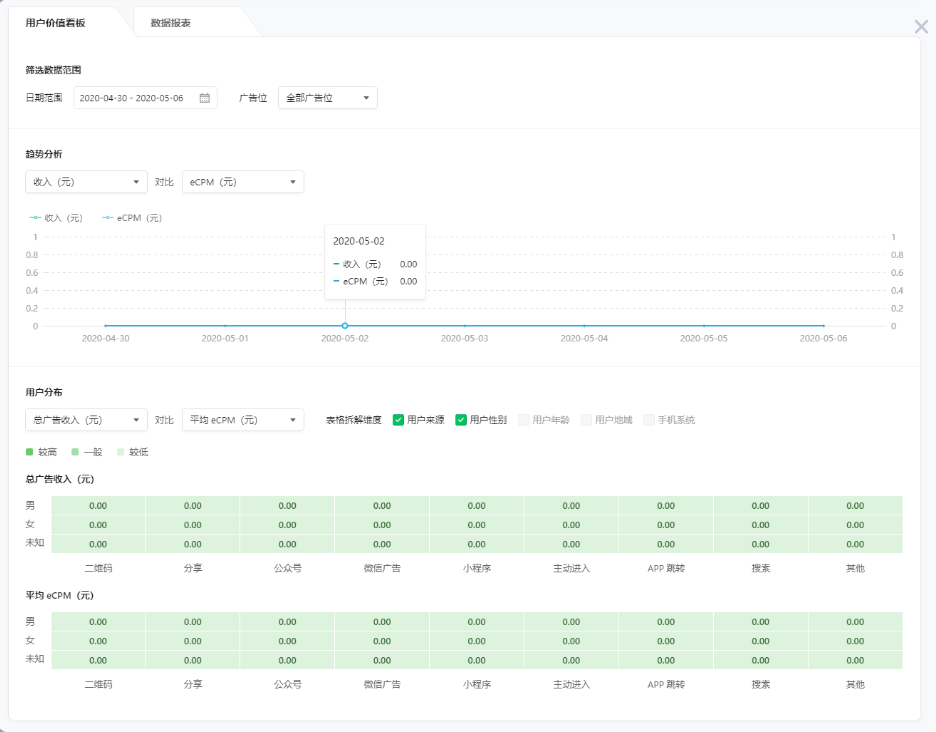Click the 2020-05-02 data point on chart
This screenshot has width=936, height=732.
345,326
